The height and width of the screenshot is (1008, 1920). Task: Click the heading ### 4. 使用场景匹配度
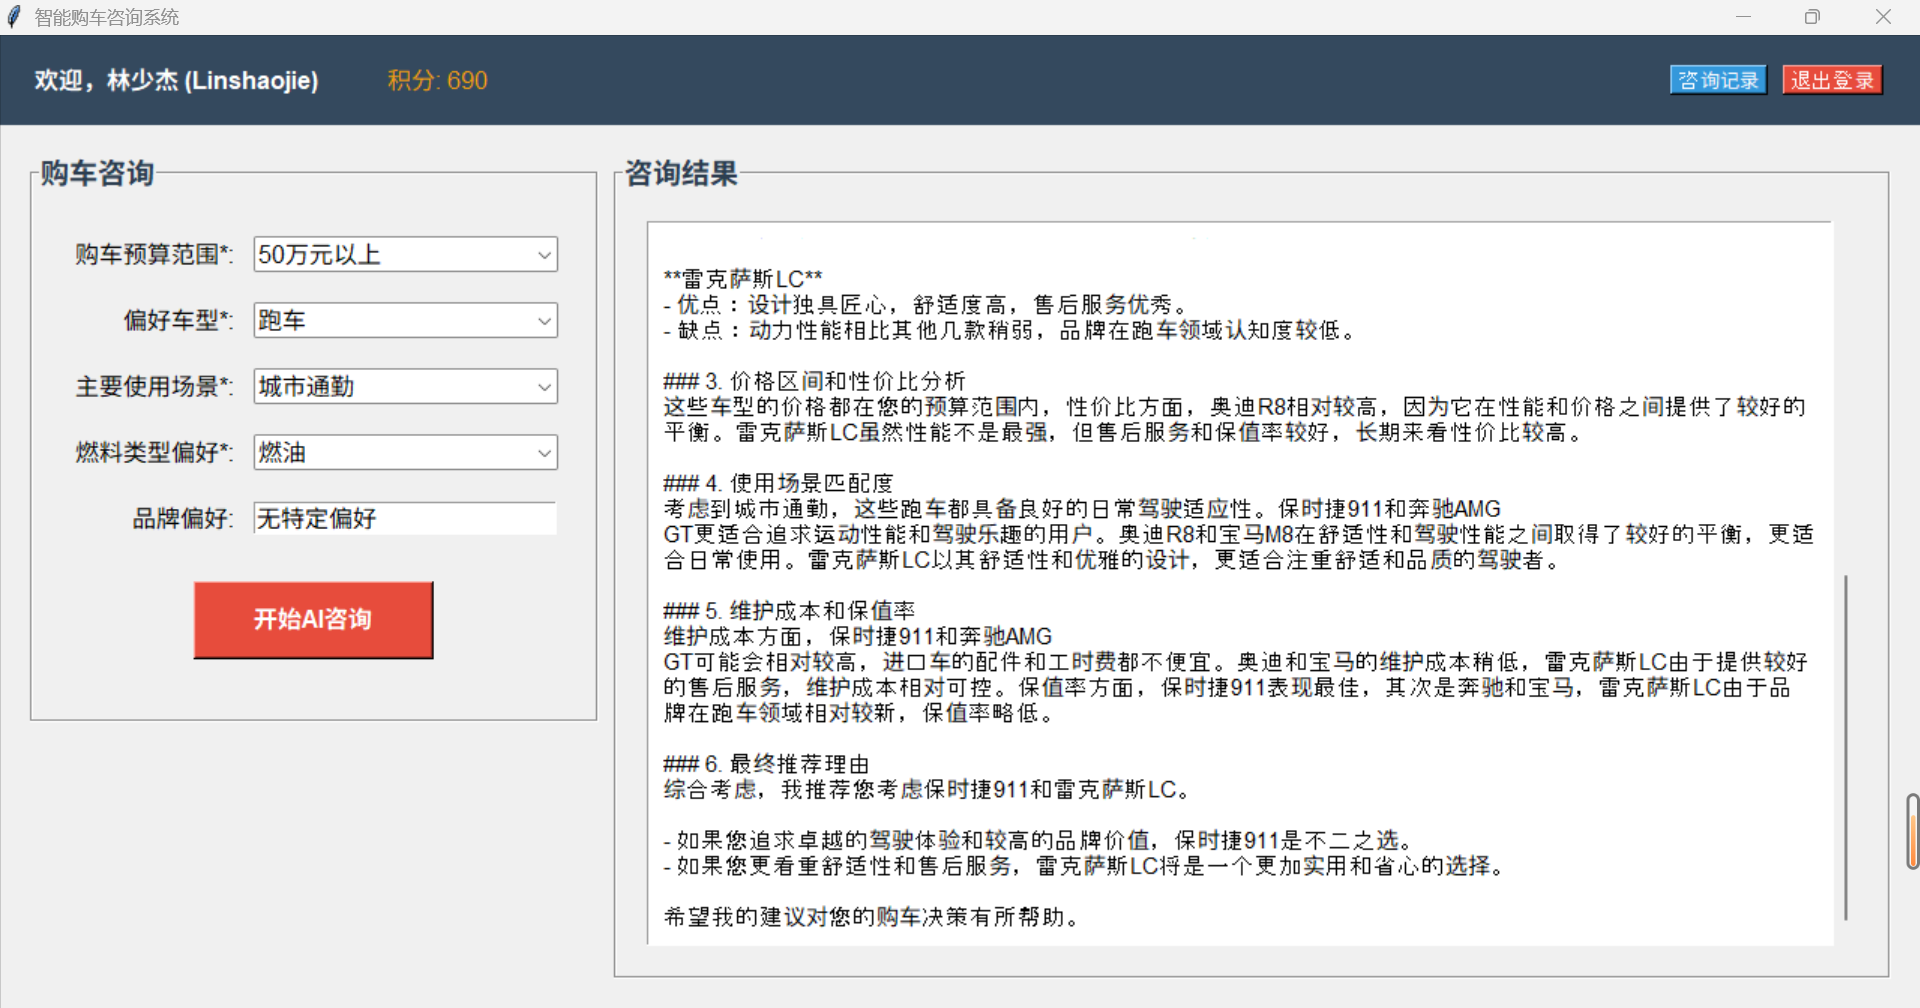[x=778, y=483]
